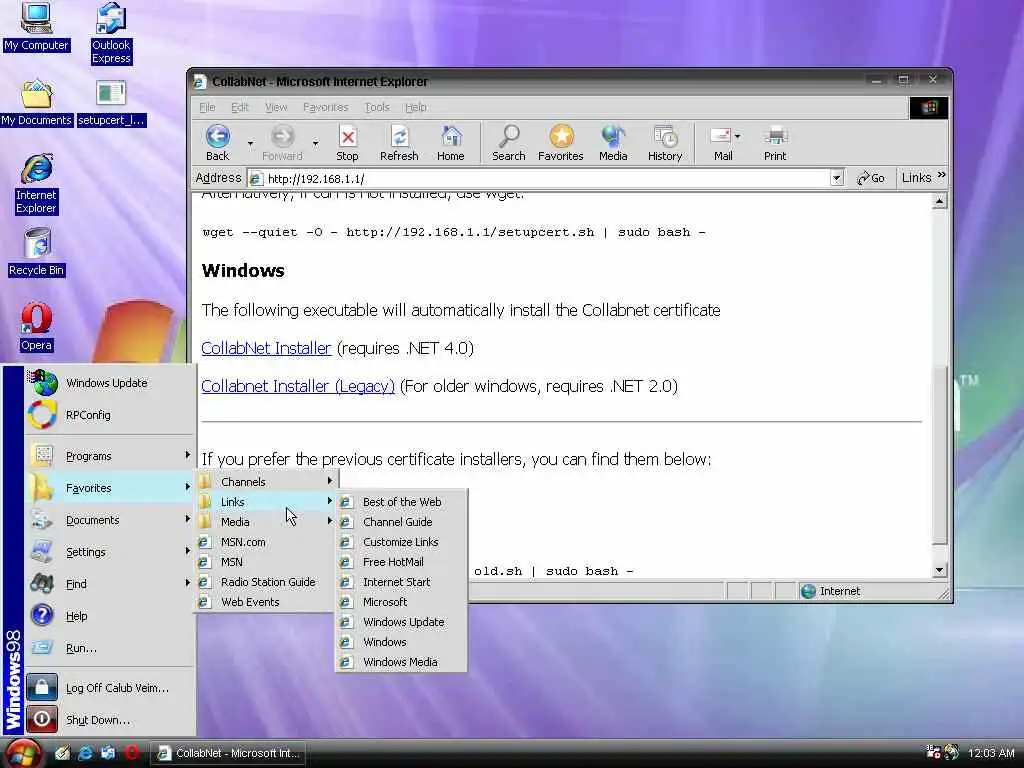Select Opera desktop icon

pyautogui.click(x=36, y=327)
